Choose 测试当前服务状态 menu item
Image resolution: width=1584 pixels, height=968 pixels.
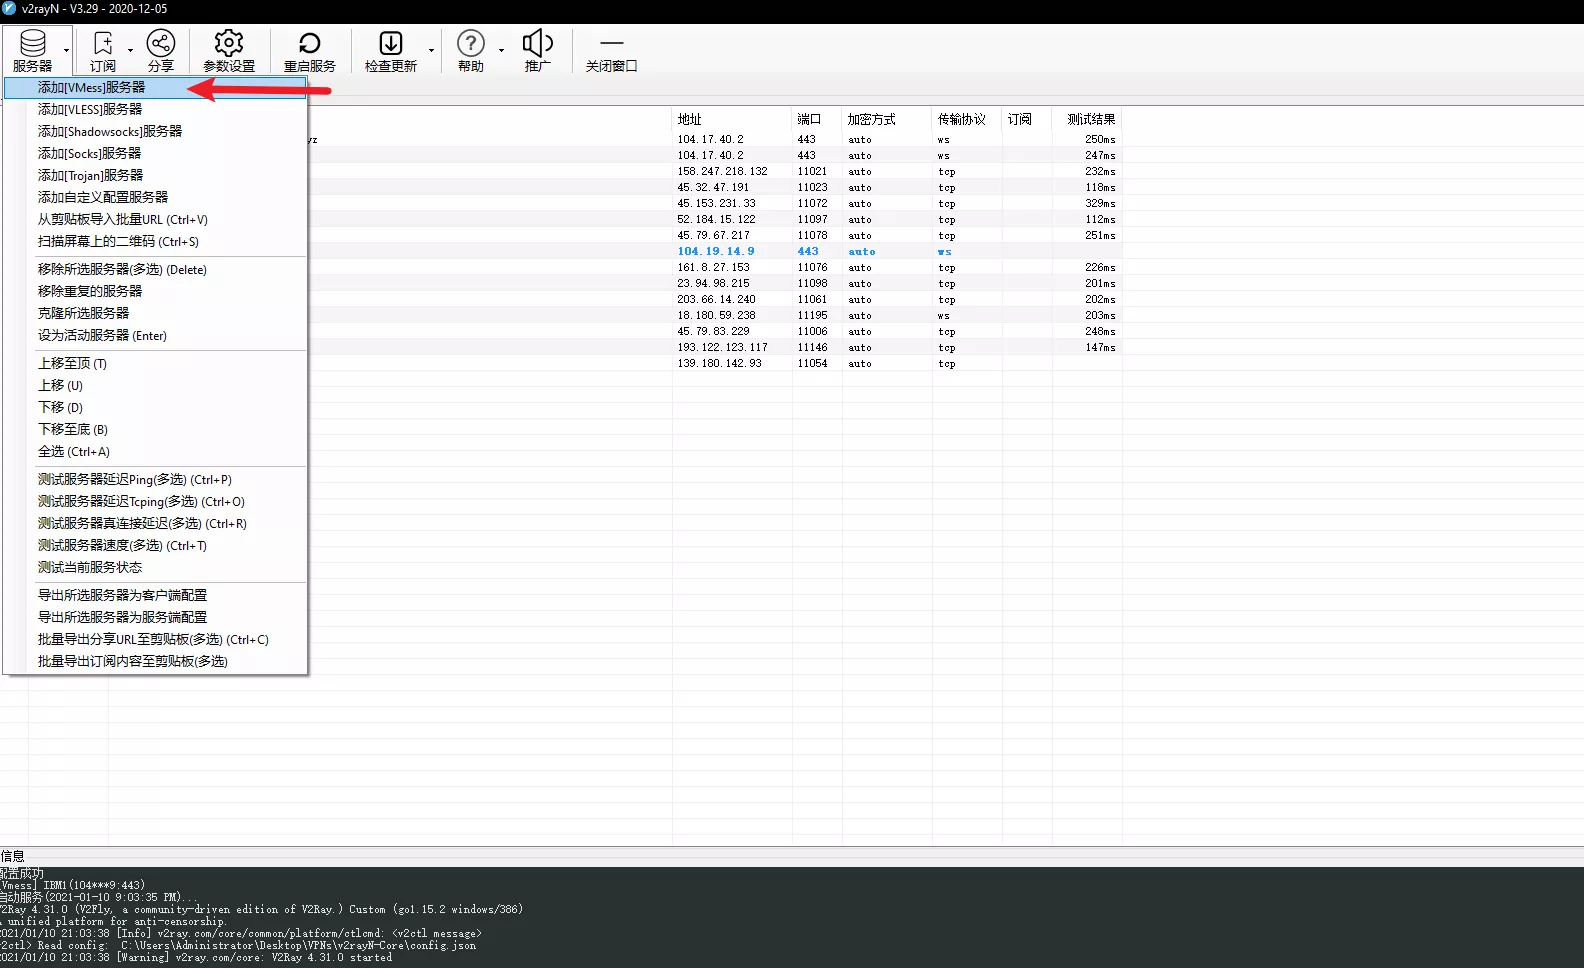155,568
